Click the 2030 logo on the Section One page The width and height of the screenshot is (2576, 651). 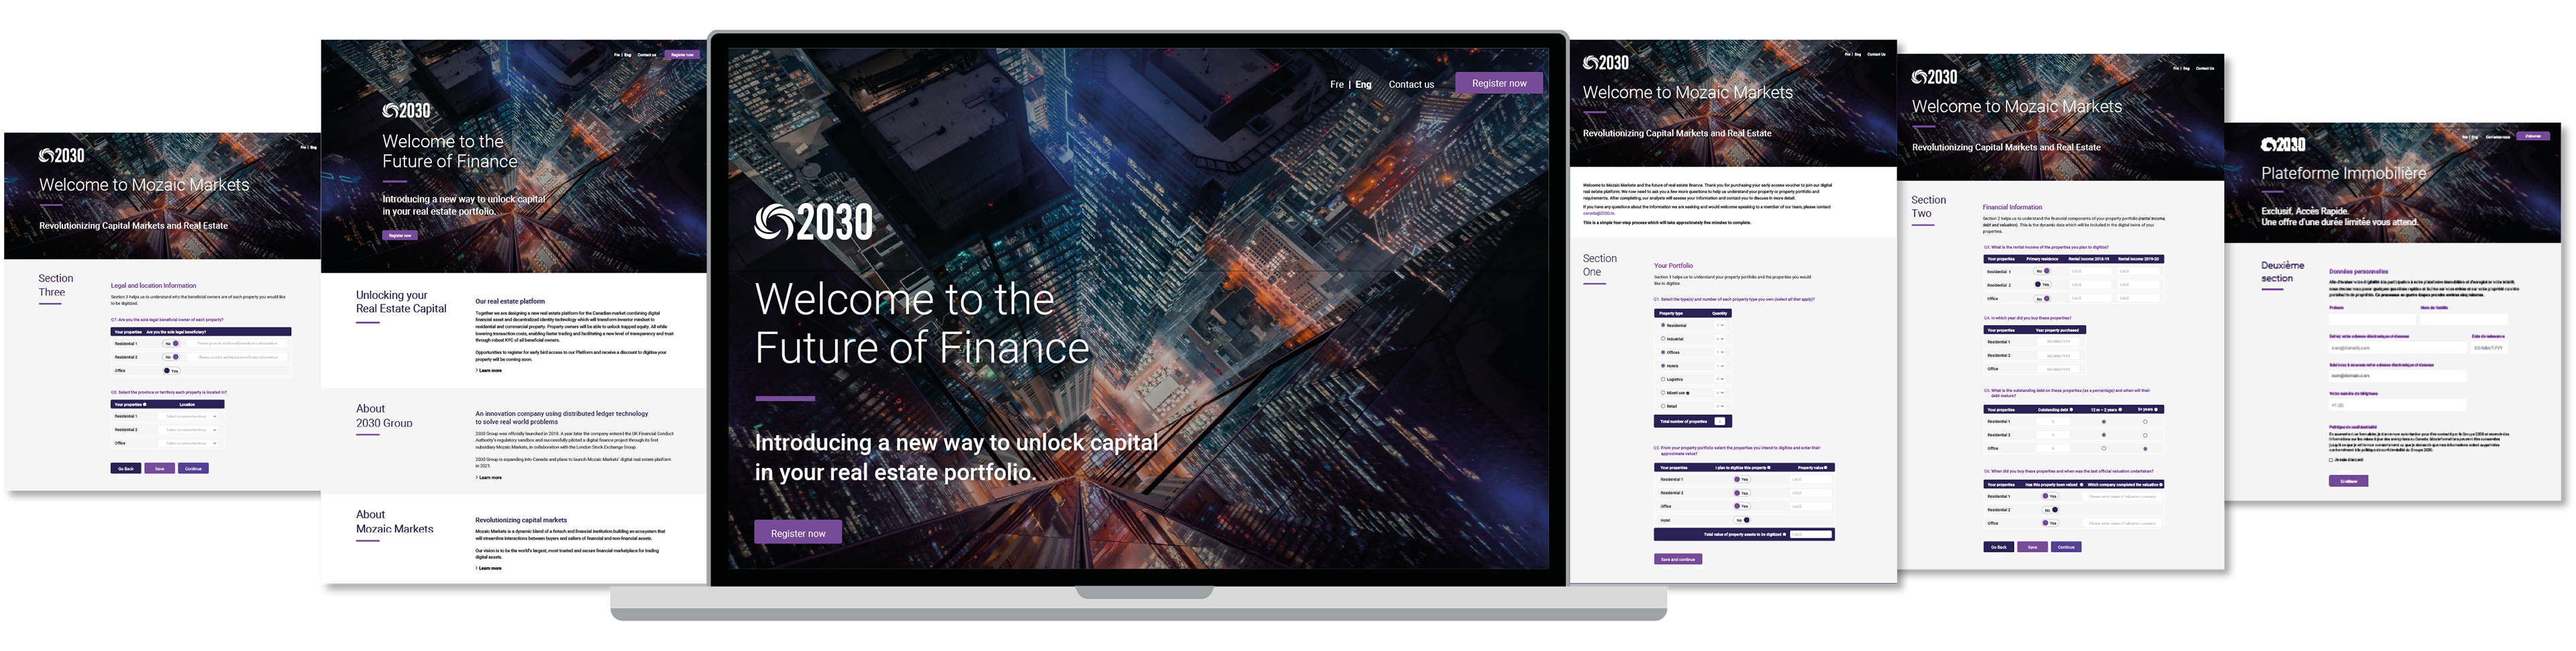pyautogui.click(x=1606, y=62)
